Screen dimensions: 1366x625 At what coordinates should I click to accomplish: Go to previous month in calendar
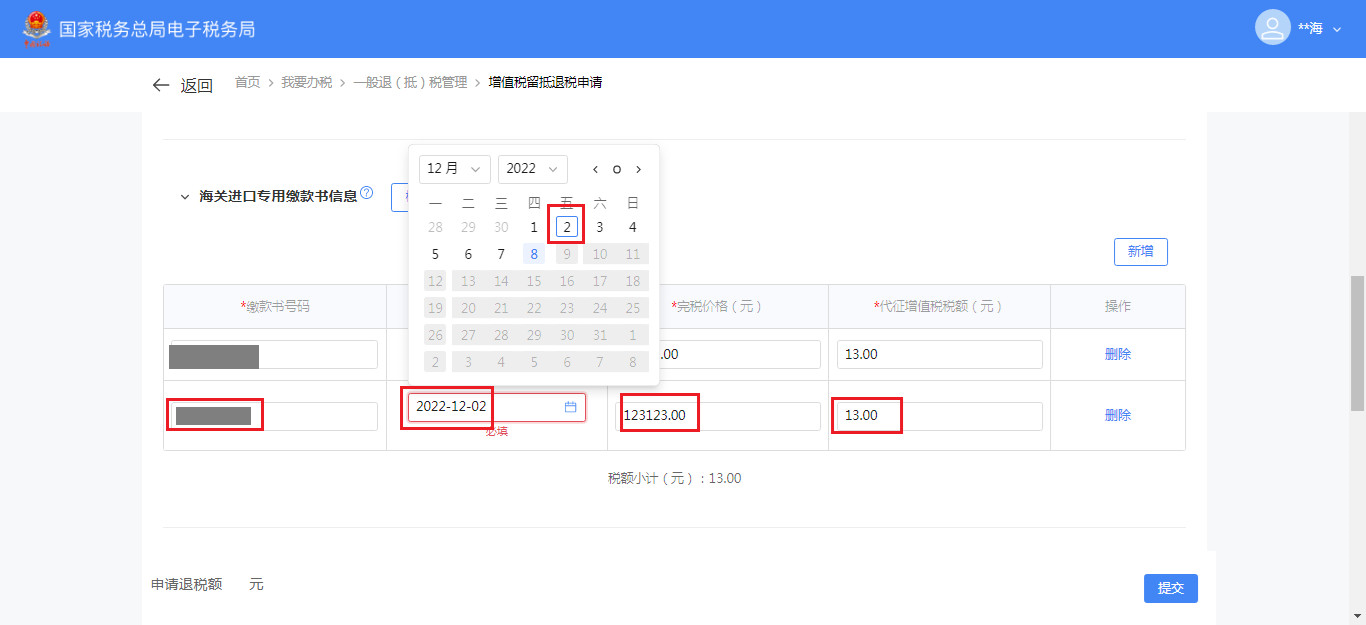[595, 169]
